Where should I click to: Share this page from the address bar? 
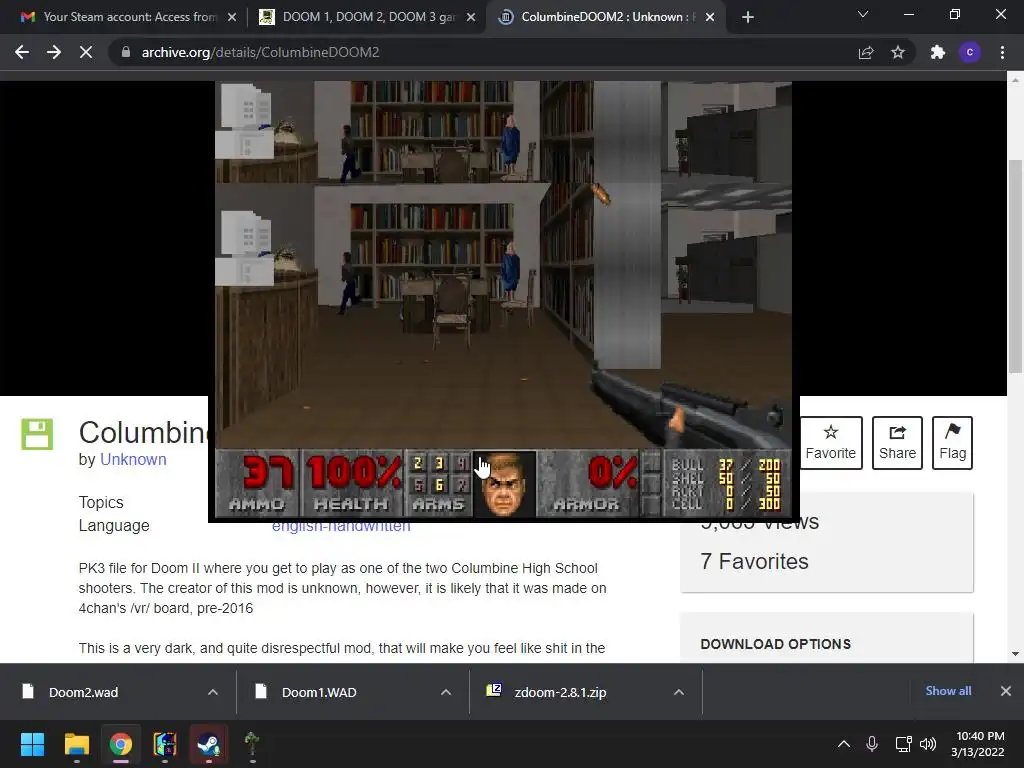click(x=866, y=52)
